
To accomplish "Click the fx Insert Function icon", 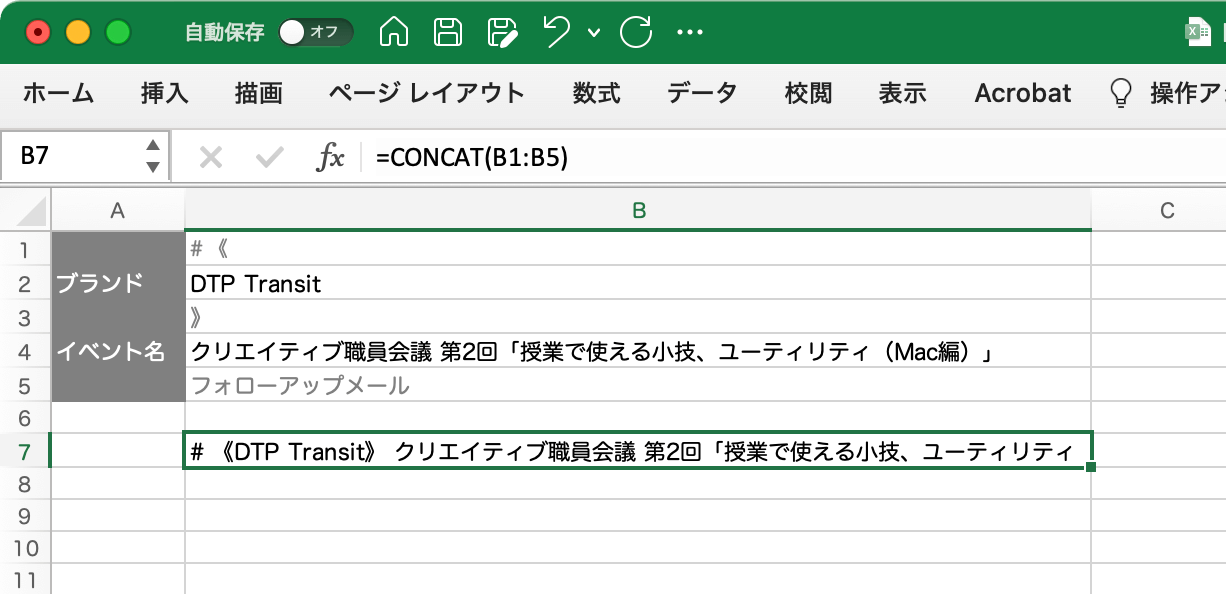I will tap(330, 157).
